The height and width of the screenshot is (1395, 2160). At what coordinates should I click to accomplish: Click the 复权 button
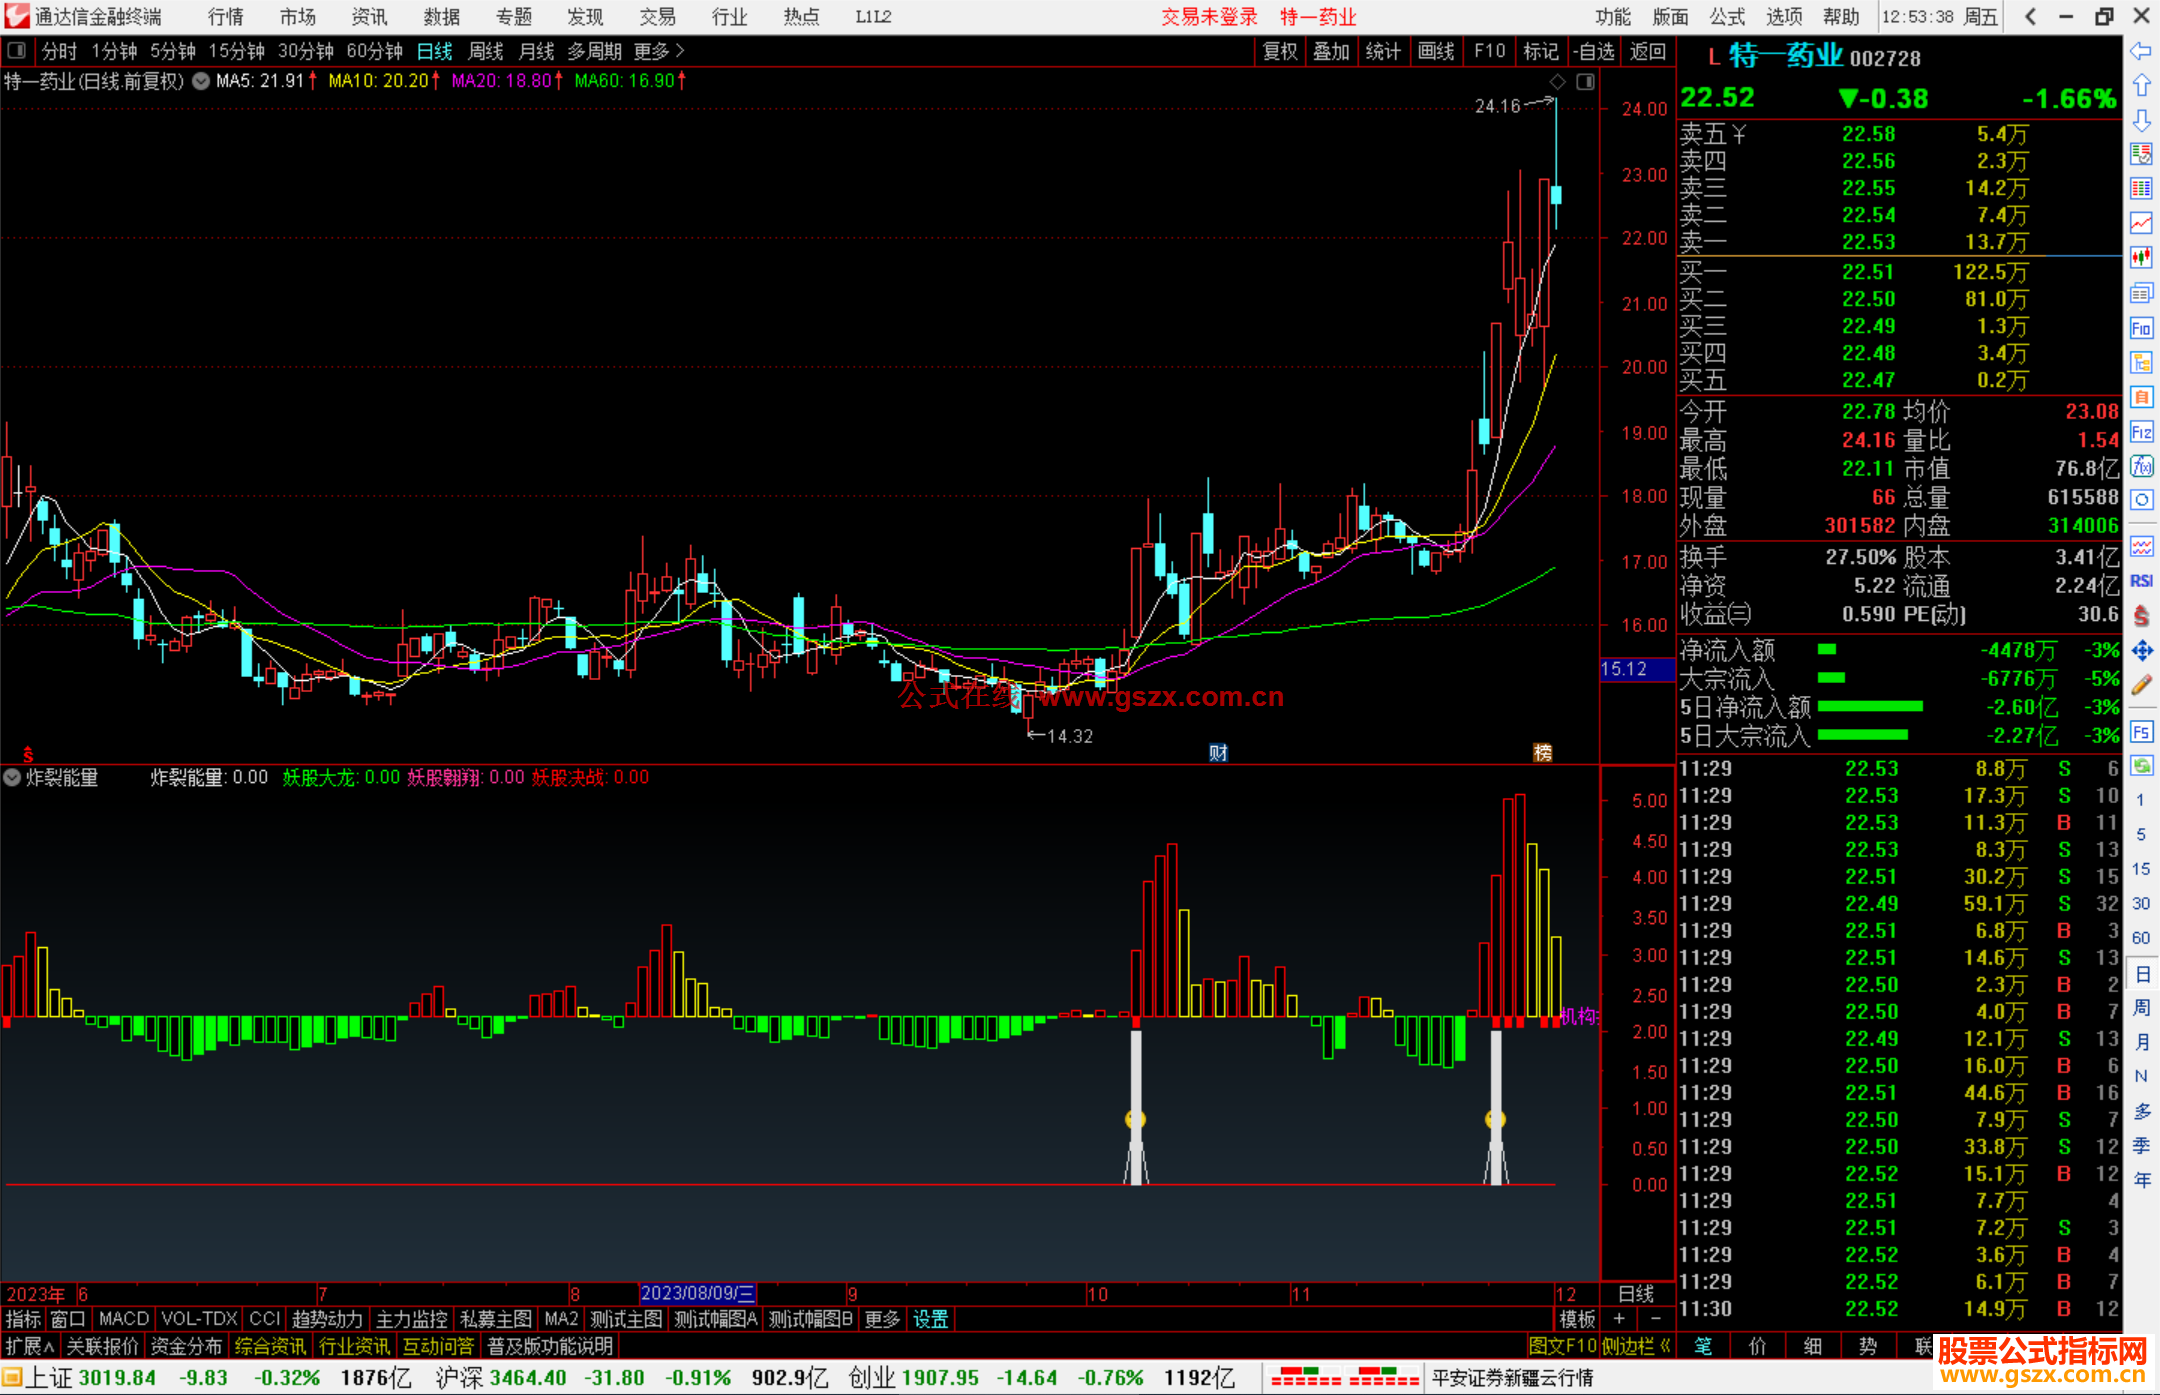click(x=1280, y=51)
